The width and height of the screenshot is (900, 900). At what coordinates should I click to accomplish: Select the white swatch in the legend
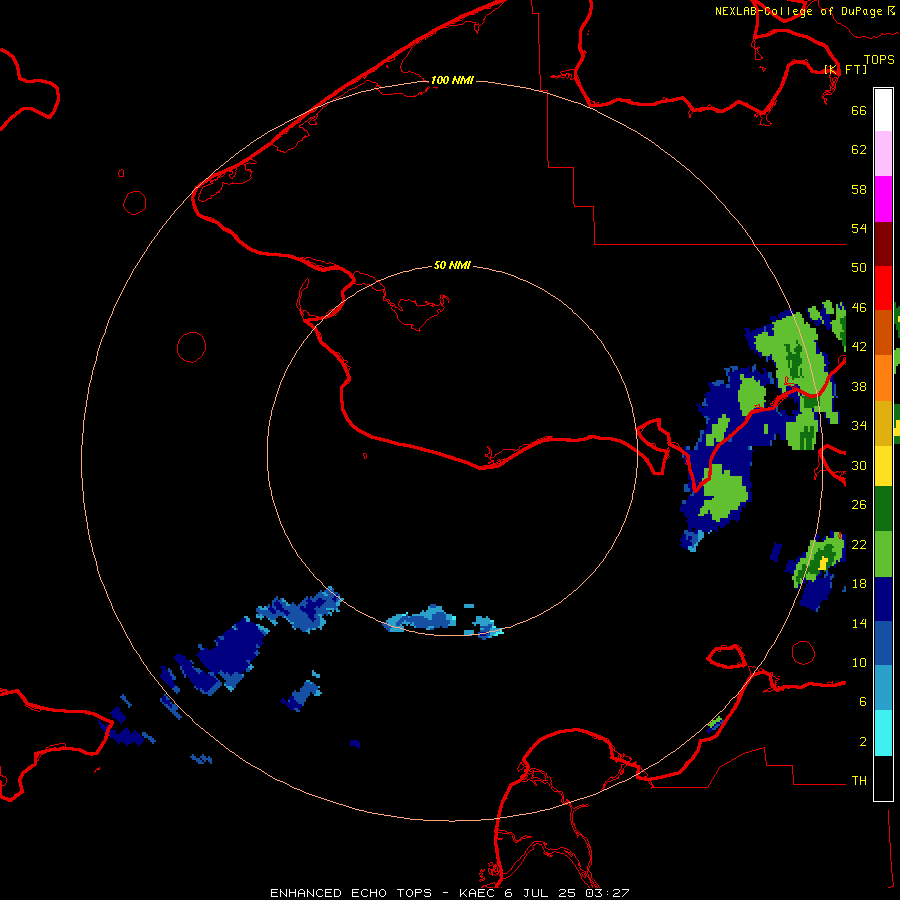click(x=883, y=110)
